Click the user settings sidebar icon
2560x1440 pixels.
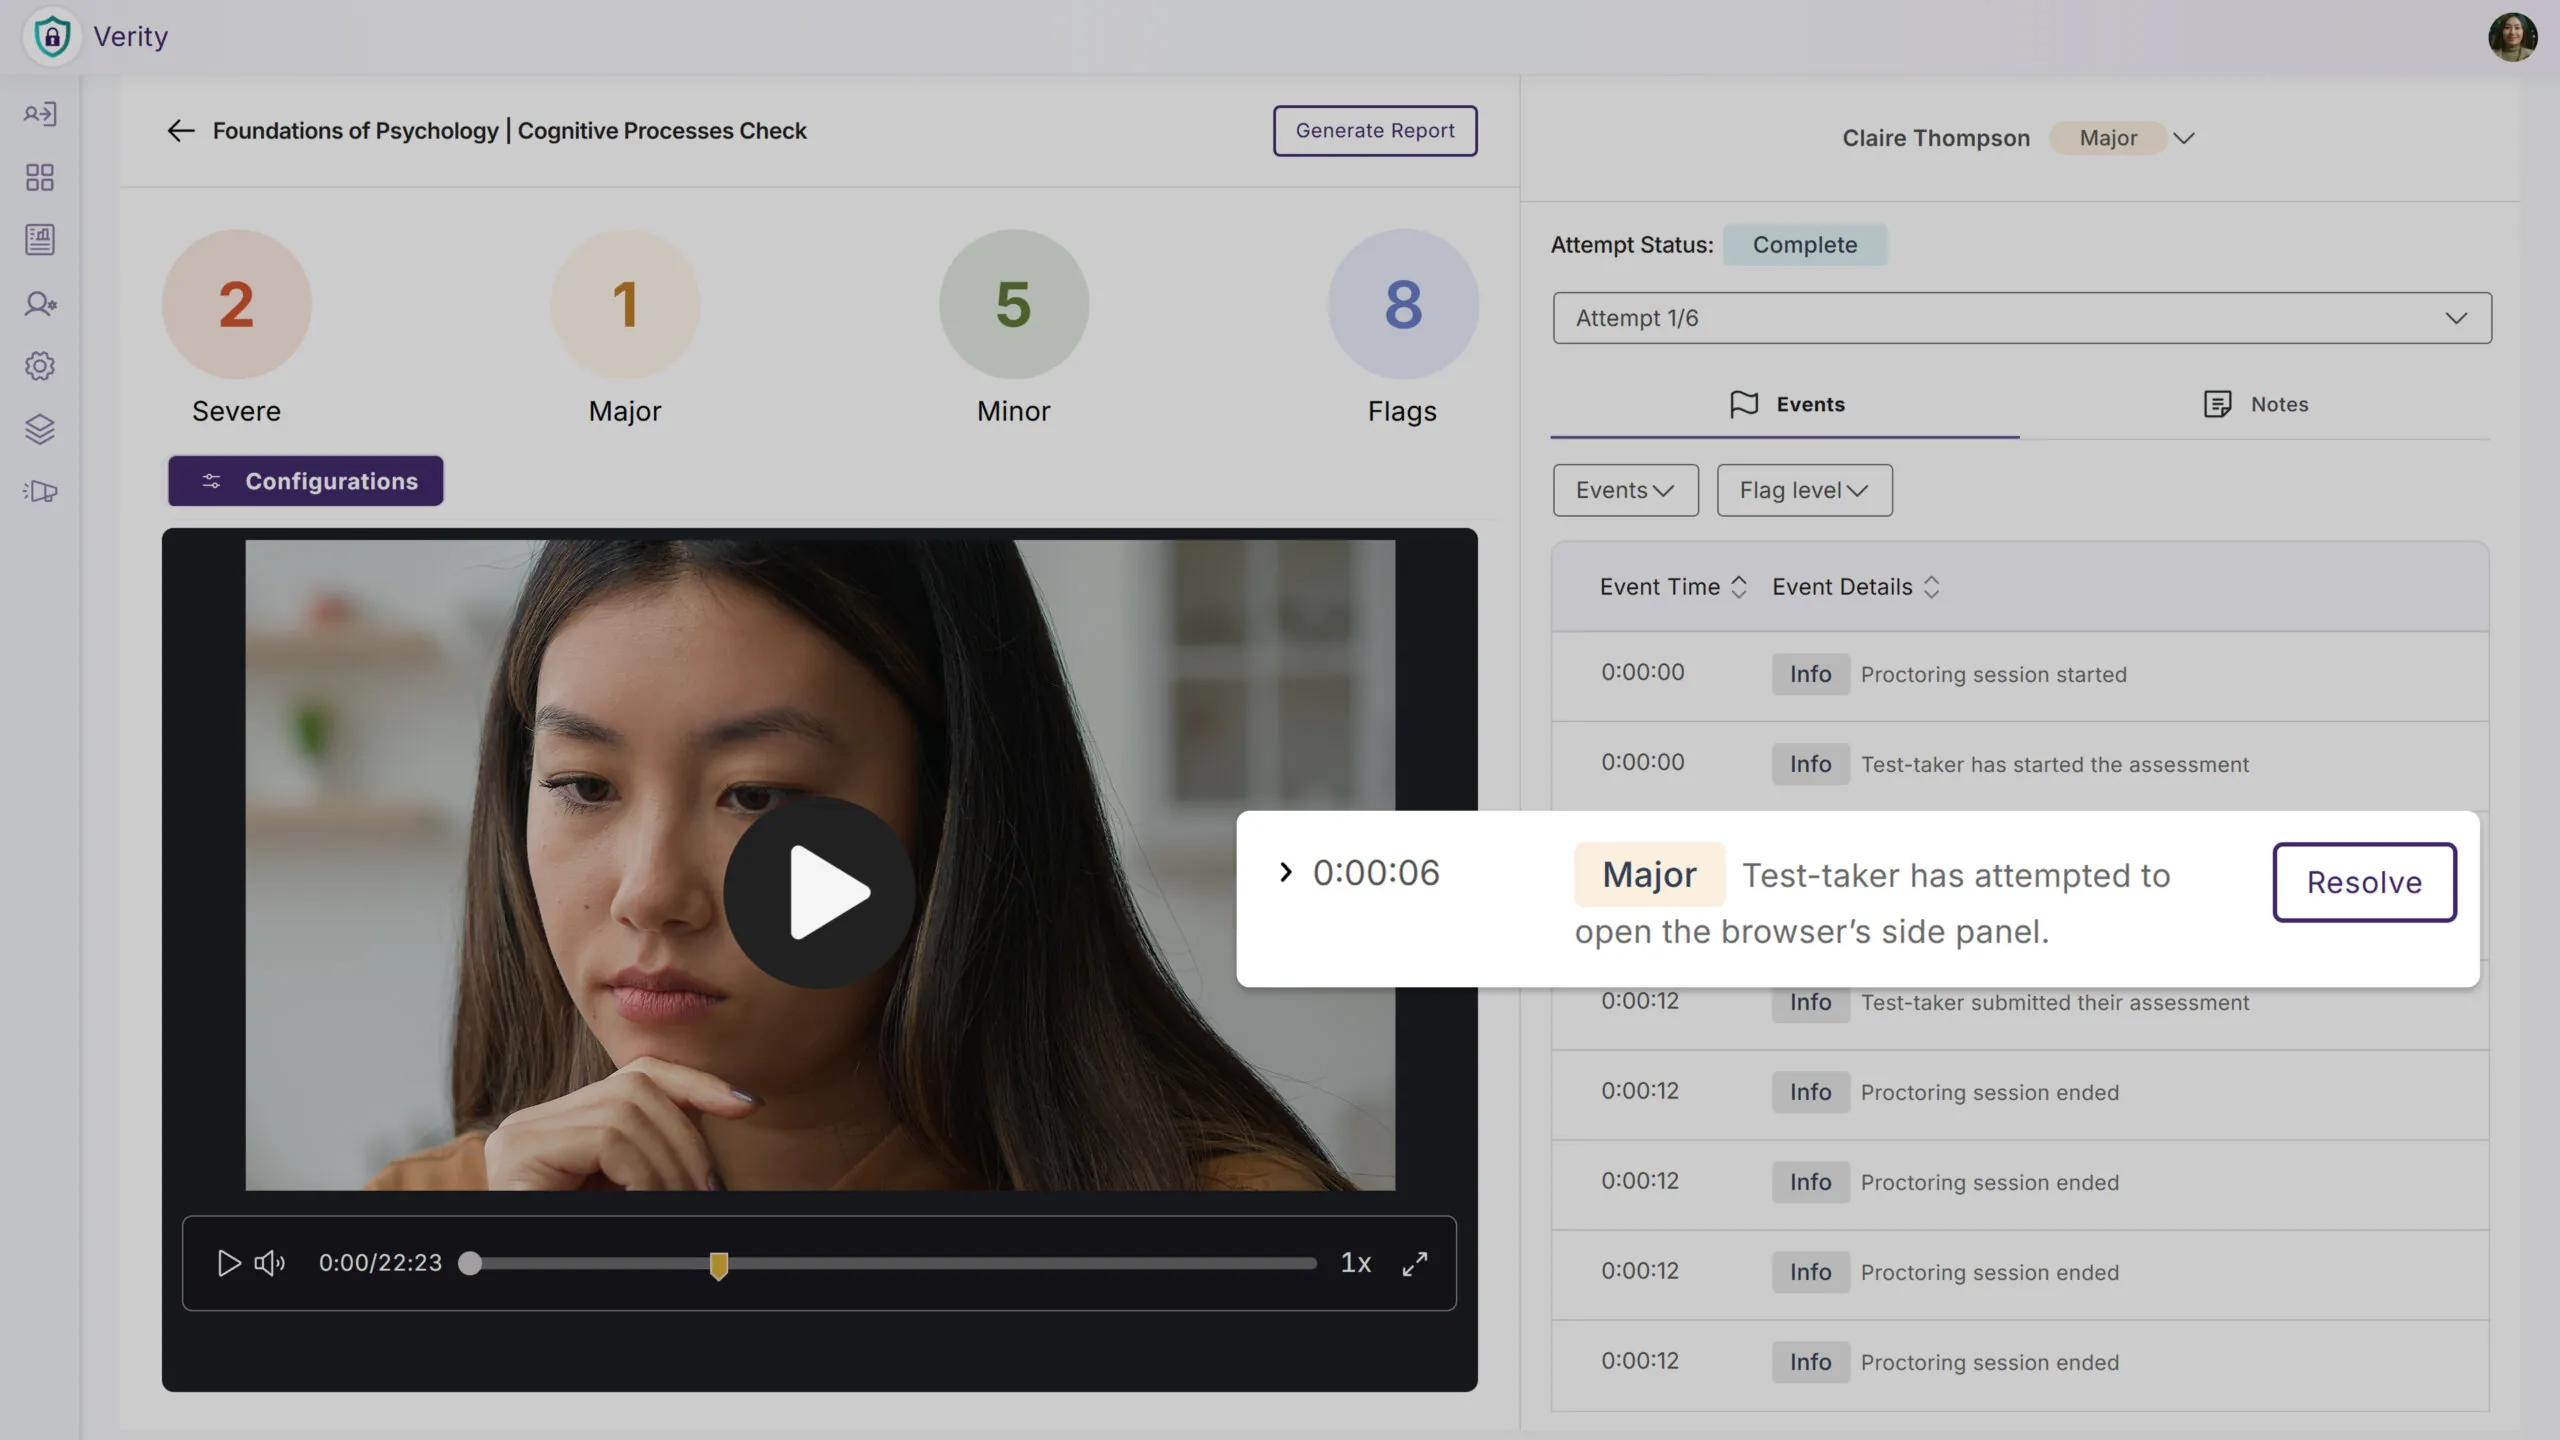(40, 303)
